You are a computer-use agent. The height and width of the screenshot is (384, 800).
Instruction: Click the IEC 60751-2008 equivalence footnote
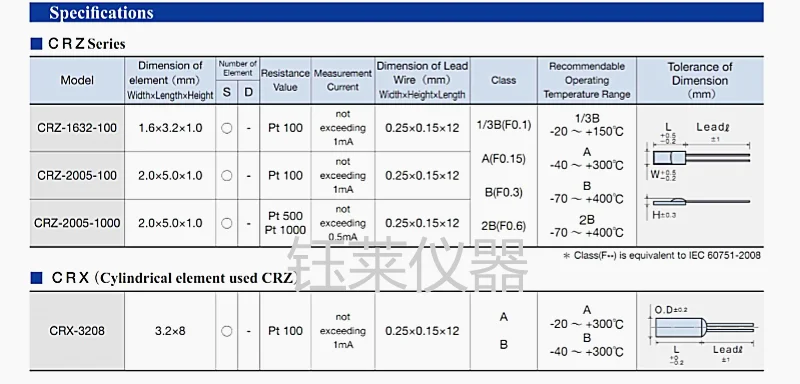pos(661,255)
